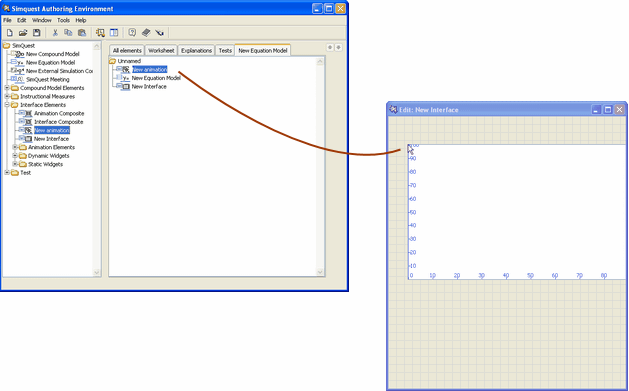The height and width of the screenshot is (391, 629).
Task: Expand the Instructional Measures folder
Action: coord(7,96)
